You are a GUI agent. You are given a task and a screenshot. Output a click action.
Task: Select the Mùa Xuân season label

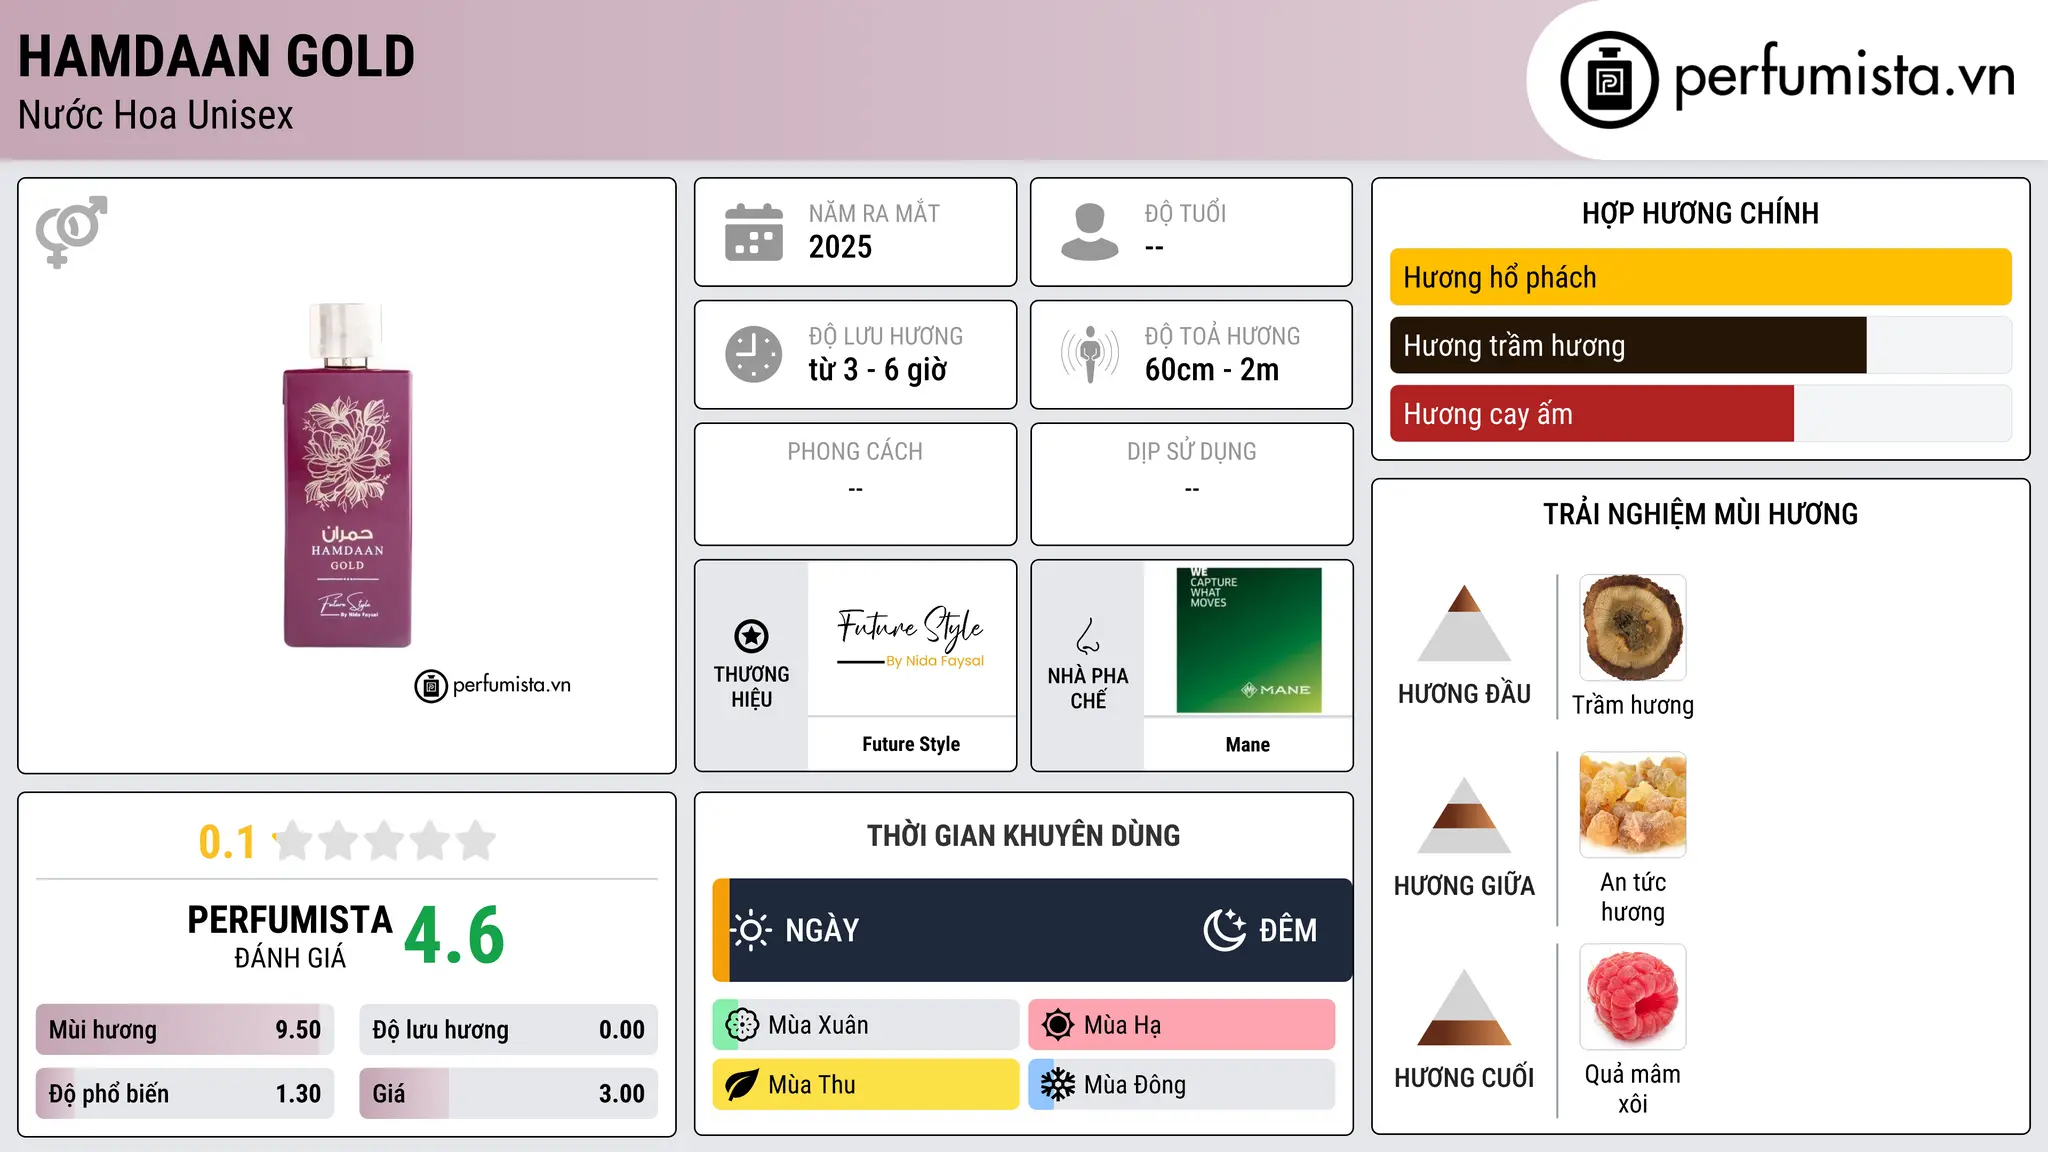[818, 1025]
